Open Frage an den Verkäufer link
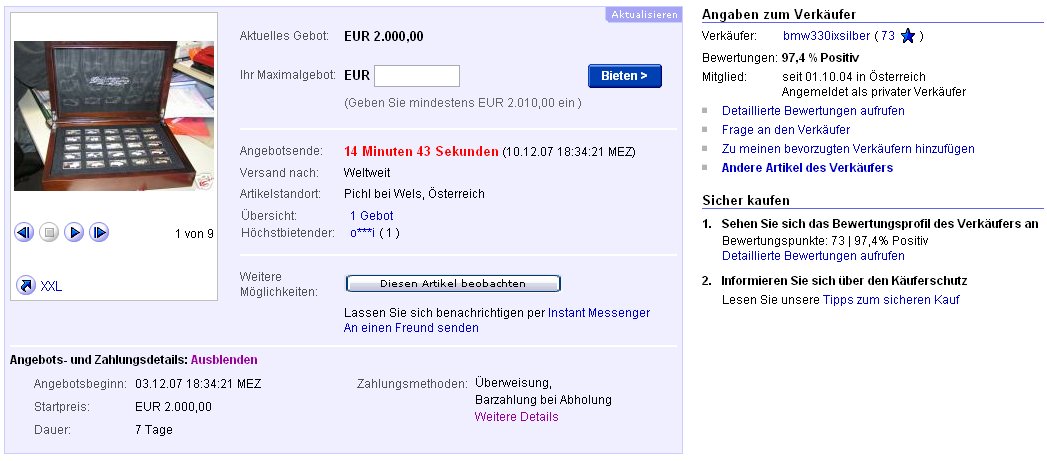Image resolution: width=1047 pixels, height=461 pixels. pyautogui.click(x=786, y=129)
